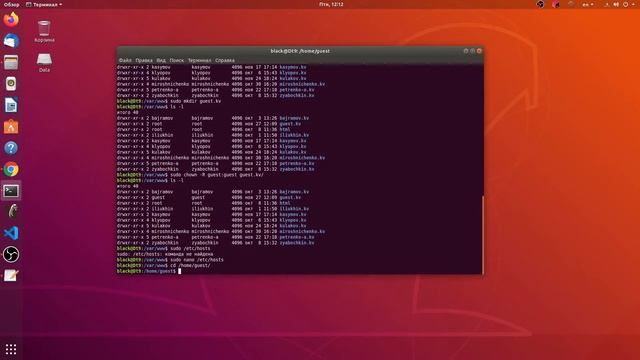Open the power icon system menu
640x360 pixels.
[x=625, y=4]
